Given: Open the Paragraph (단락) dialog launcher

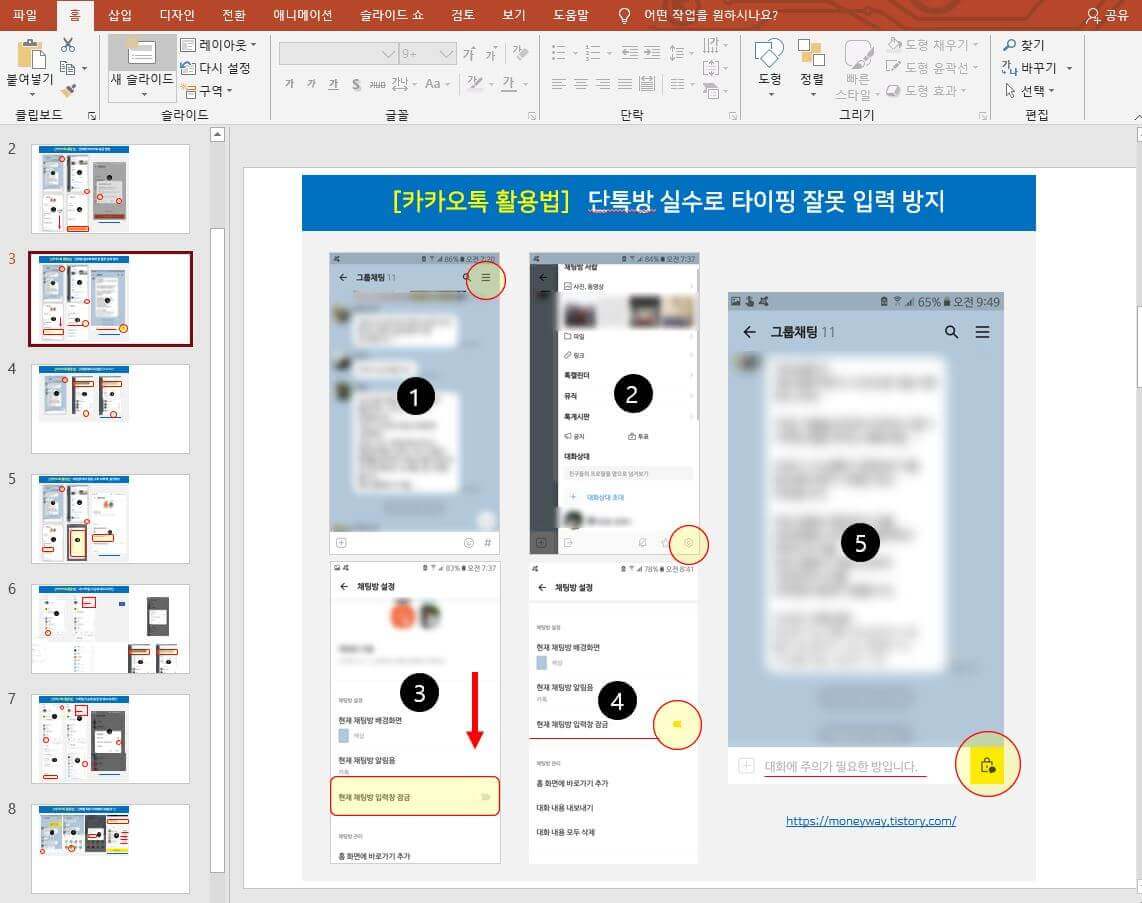Looking at the screenshot, I should tap(733, 116).
